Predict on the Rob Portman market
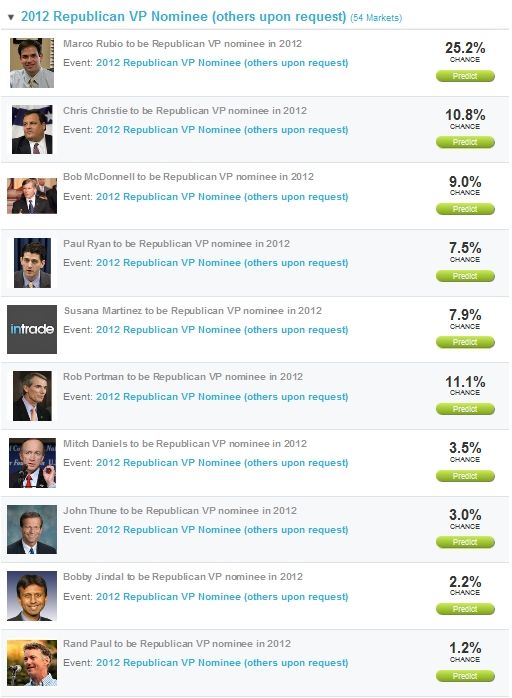The height and width of the screenshot is (698, 512). pyautogui.click(x=465, y=409)
